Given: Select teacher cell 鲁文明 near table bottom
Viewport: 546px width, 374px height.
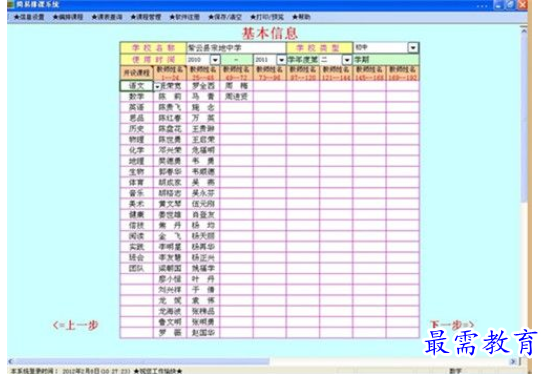Looking at the screenshot, I should (170, 322).
